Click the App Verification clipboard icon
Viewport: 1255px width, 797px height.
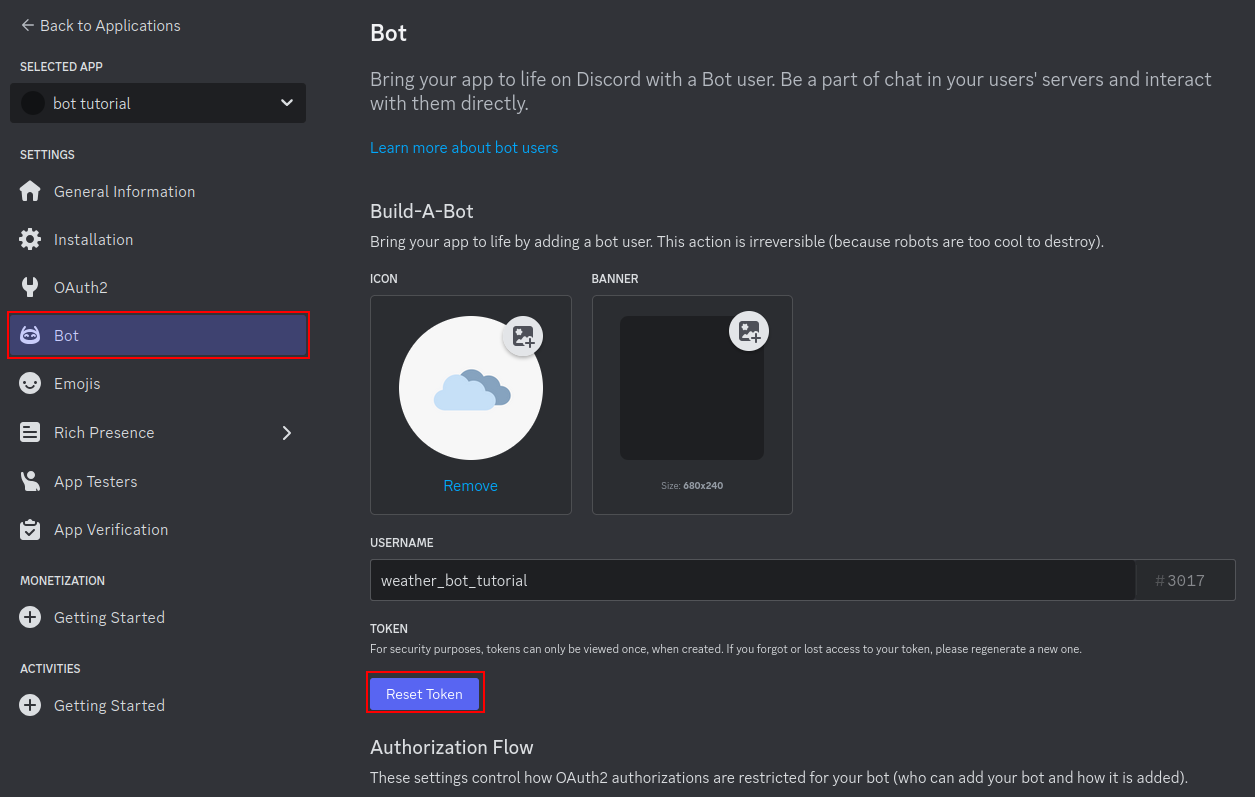30,529
